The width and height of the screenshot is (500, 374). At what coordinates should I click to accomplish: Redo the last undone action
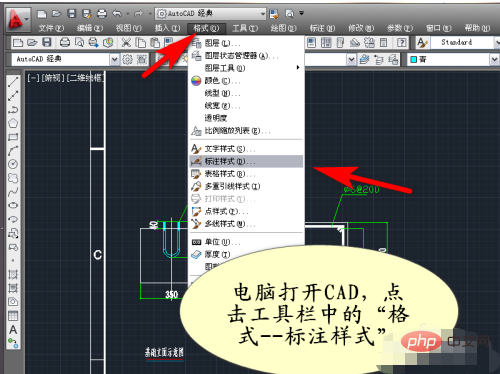pyautogui.click(x=138, y=14)
